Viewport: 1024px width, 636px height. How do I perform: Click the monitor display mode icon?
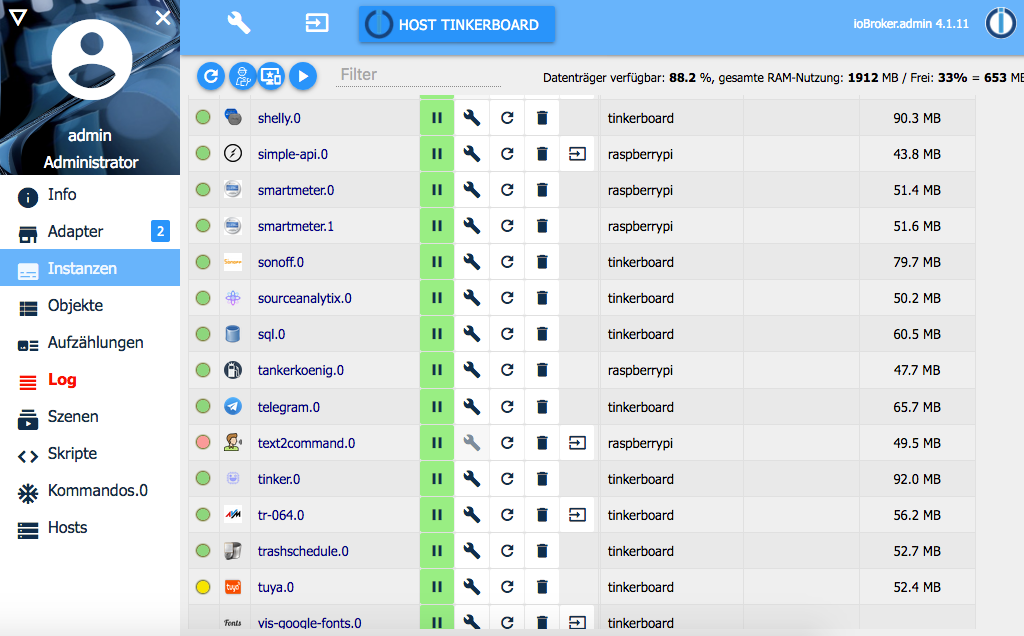pos(271,76)
